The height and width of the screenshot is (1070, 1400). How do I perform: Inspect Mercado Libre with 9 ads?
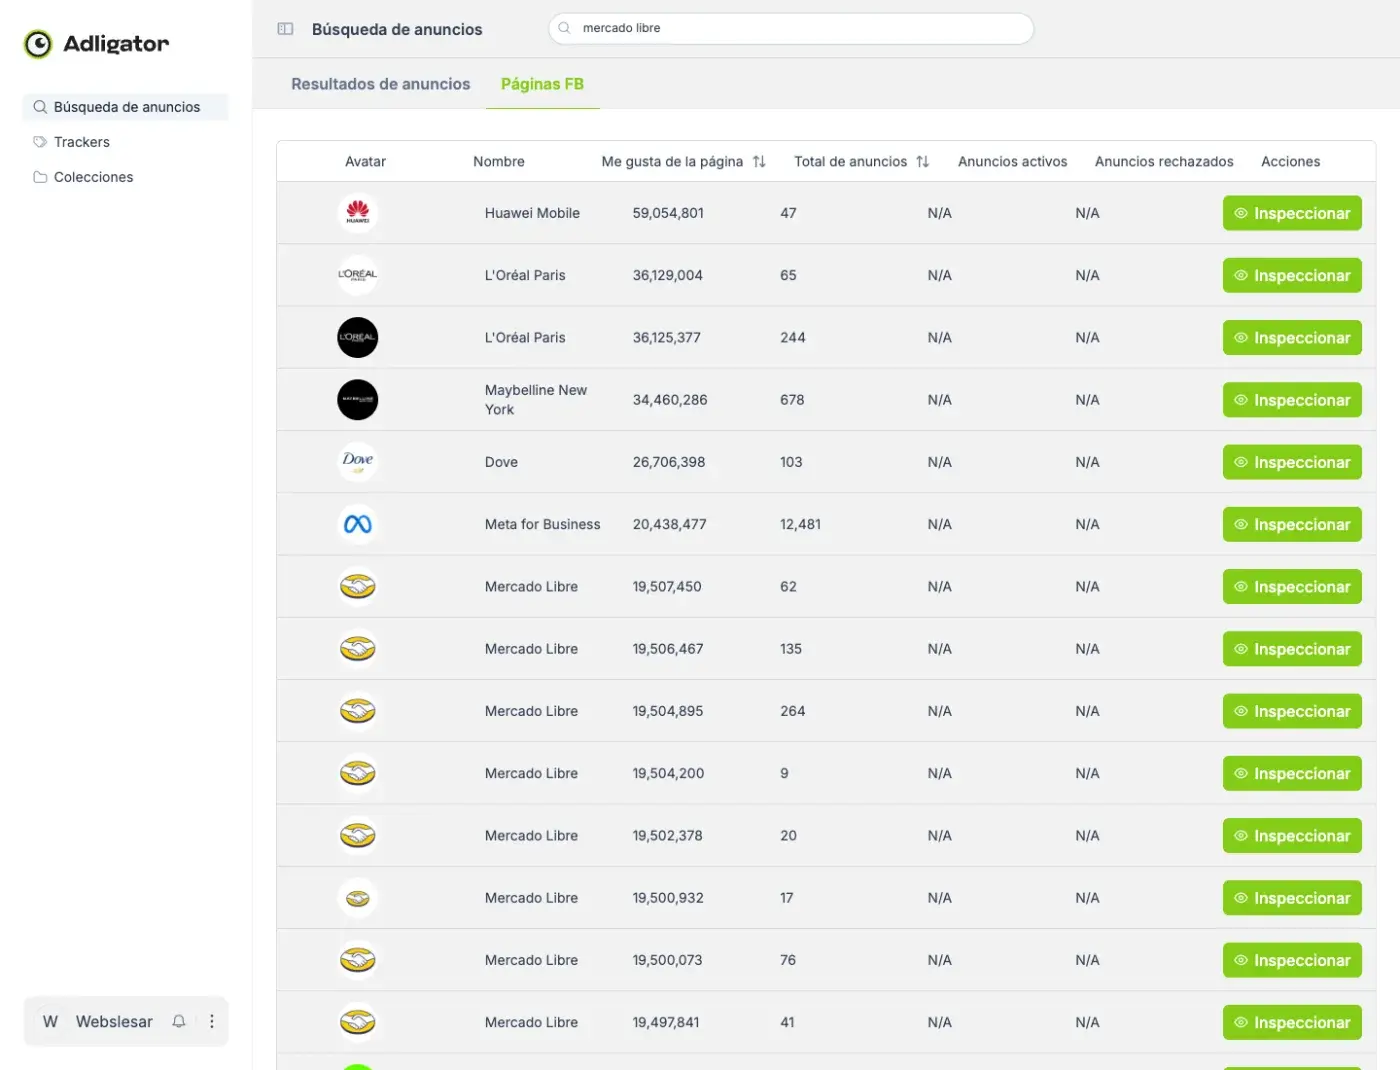click(x=1292, y=773)
